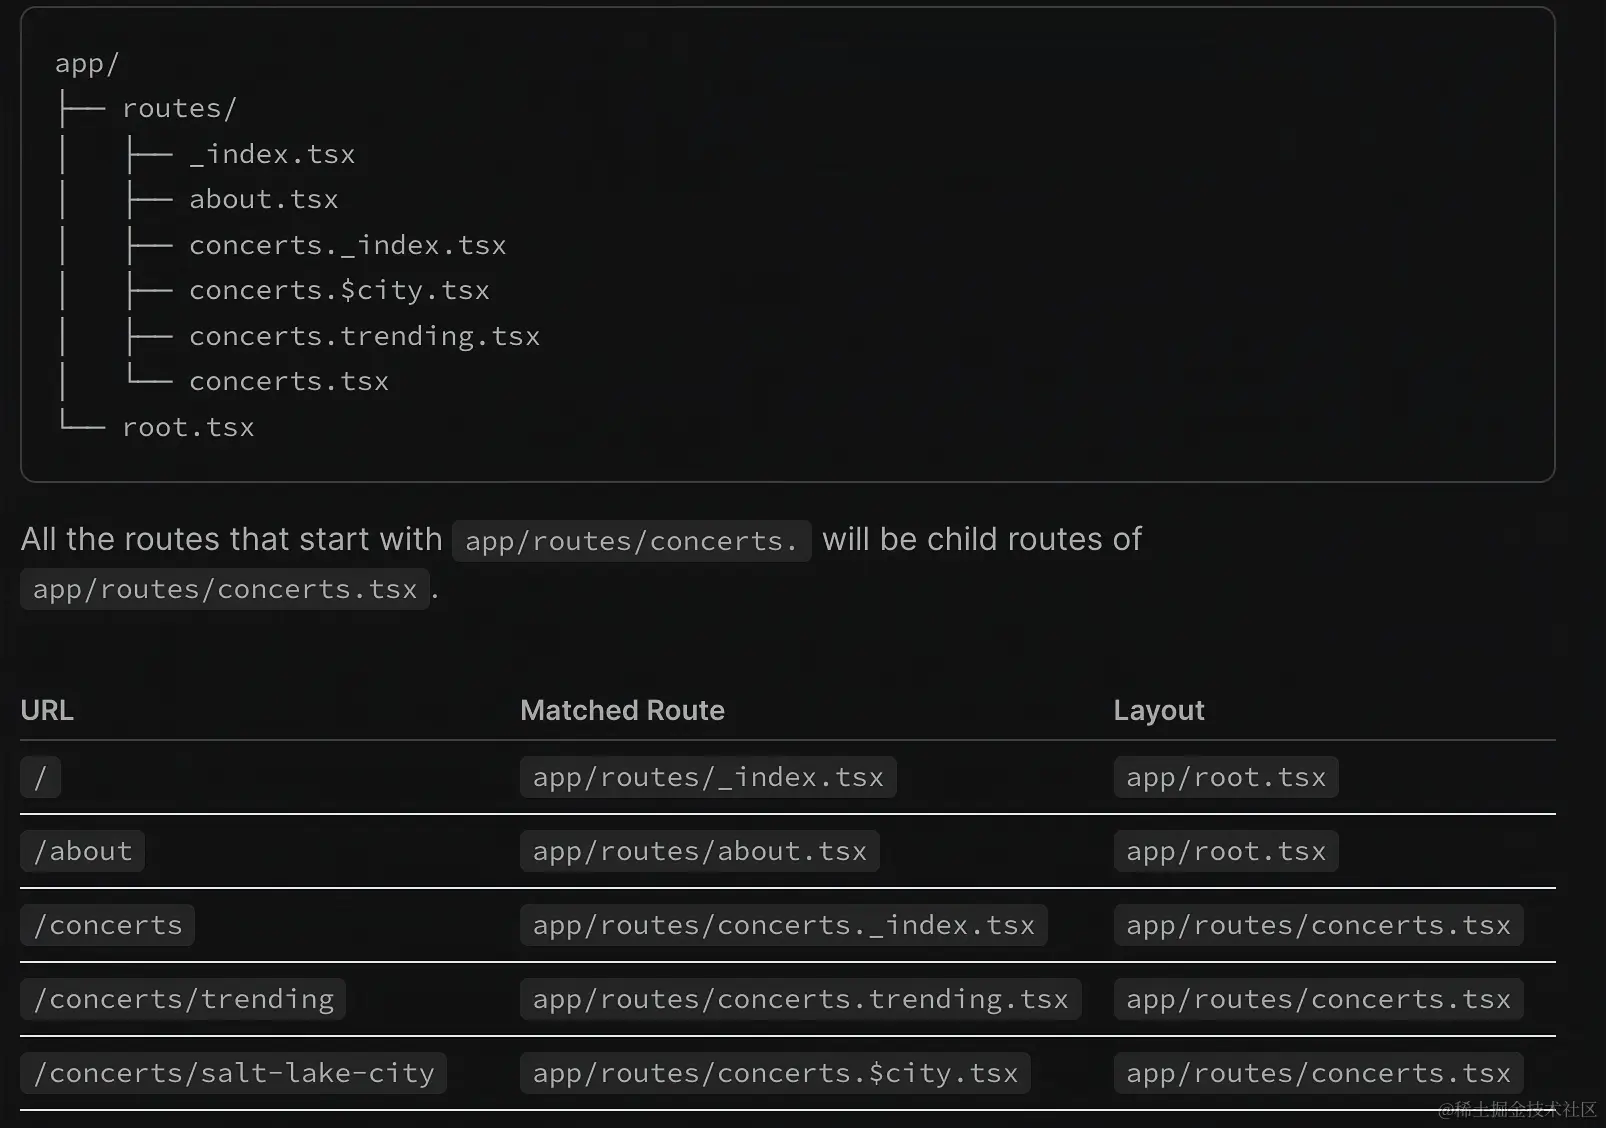The height and width of the screenshot is (1128, 1606).
Task: Select the routes/ folder in the tree
Action: pos(179,108)
